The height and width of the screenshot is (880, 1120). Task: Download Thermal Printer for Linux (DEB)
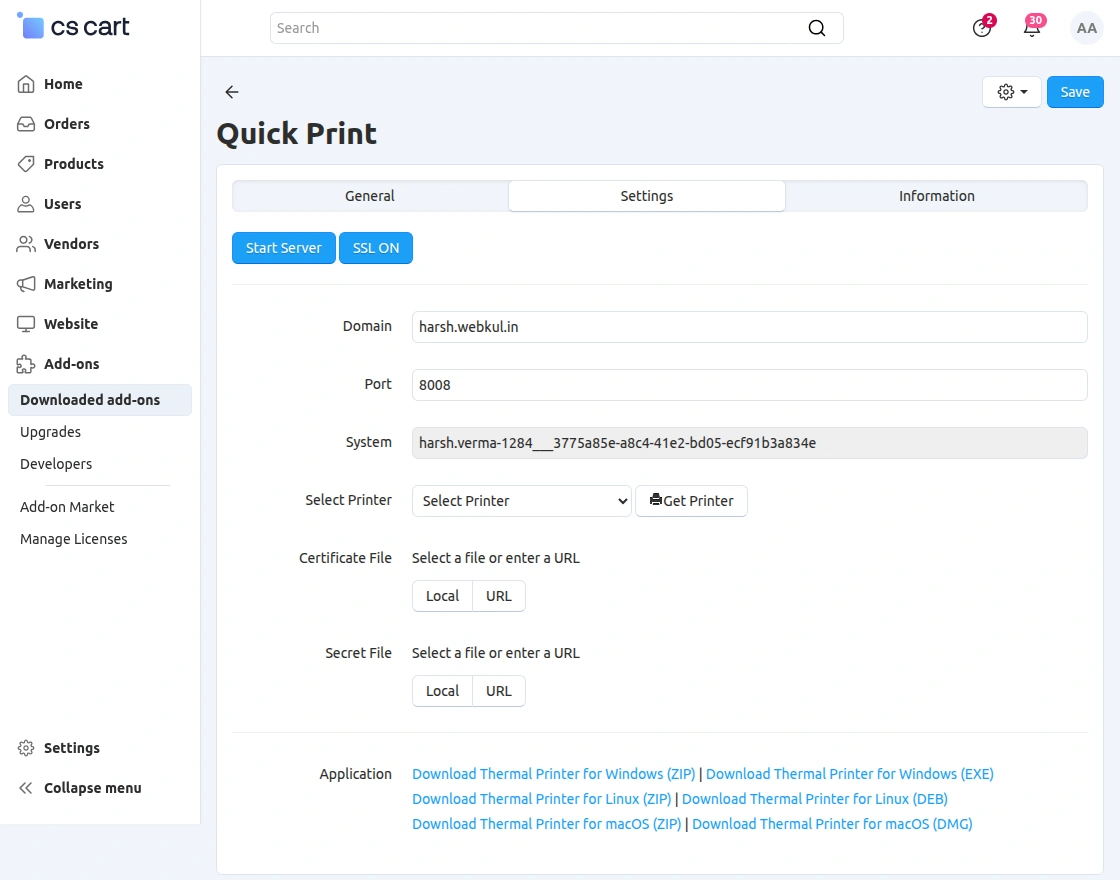click(814, 799)
